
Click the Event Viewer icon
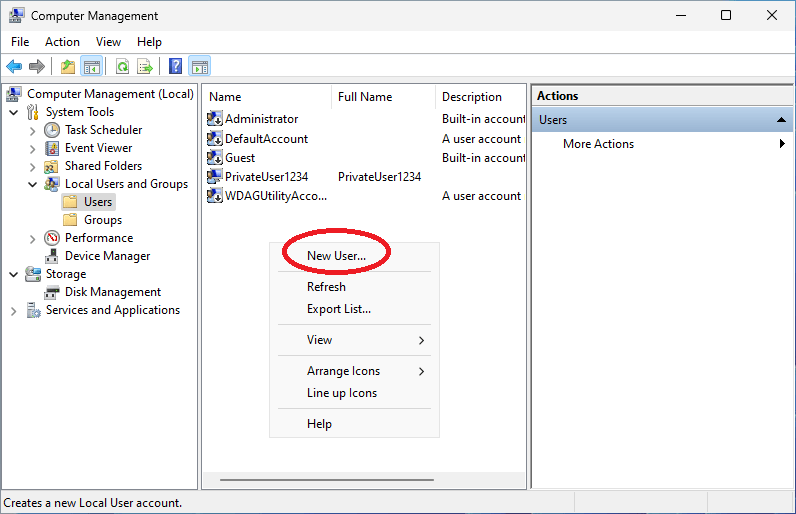pyautogui.click(x=52, y=148)
